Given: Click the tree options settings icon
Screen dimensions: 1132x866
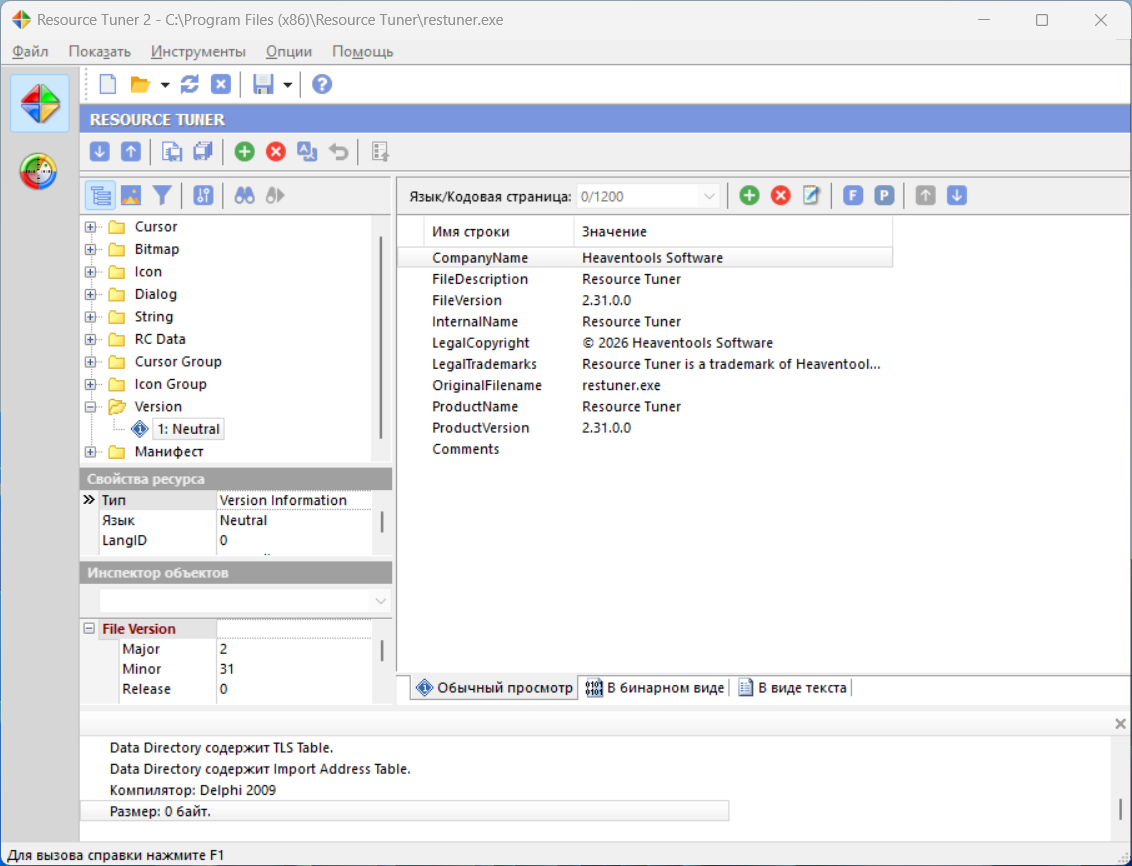Looking at the screenshot, I should (x=204, y=196).
